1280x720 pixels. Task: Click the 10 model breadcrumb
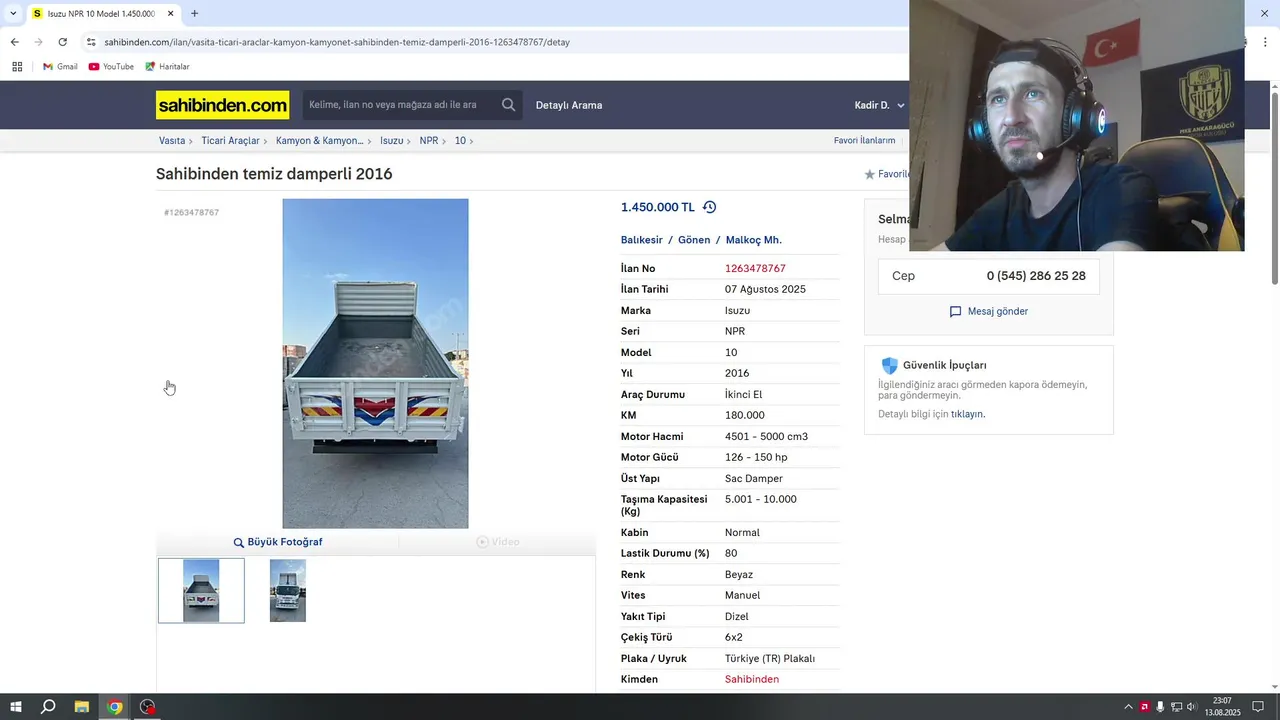(460, 141)
